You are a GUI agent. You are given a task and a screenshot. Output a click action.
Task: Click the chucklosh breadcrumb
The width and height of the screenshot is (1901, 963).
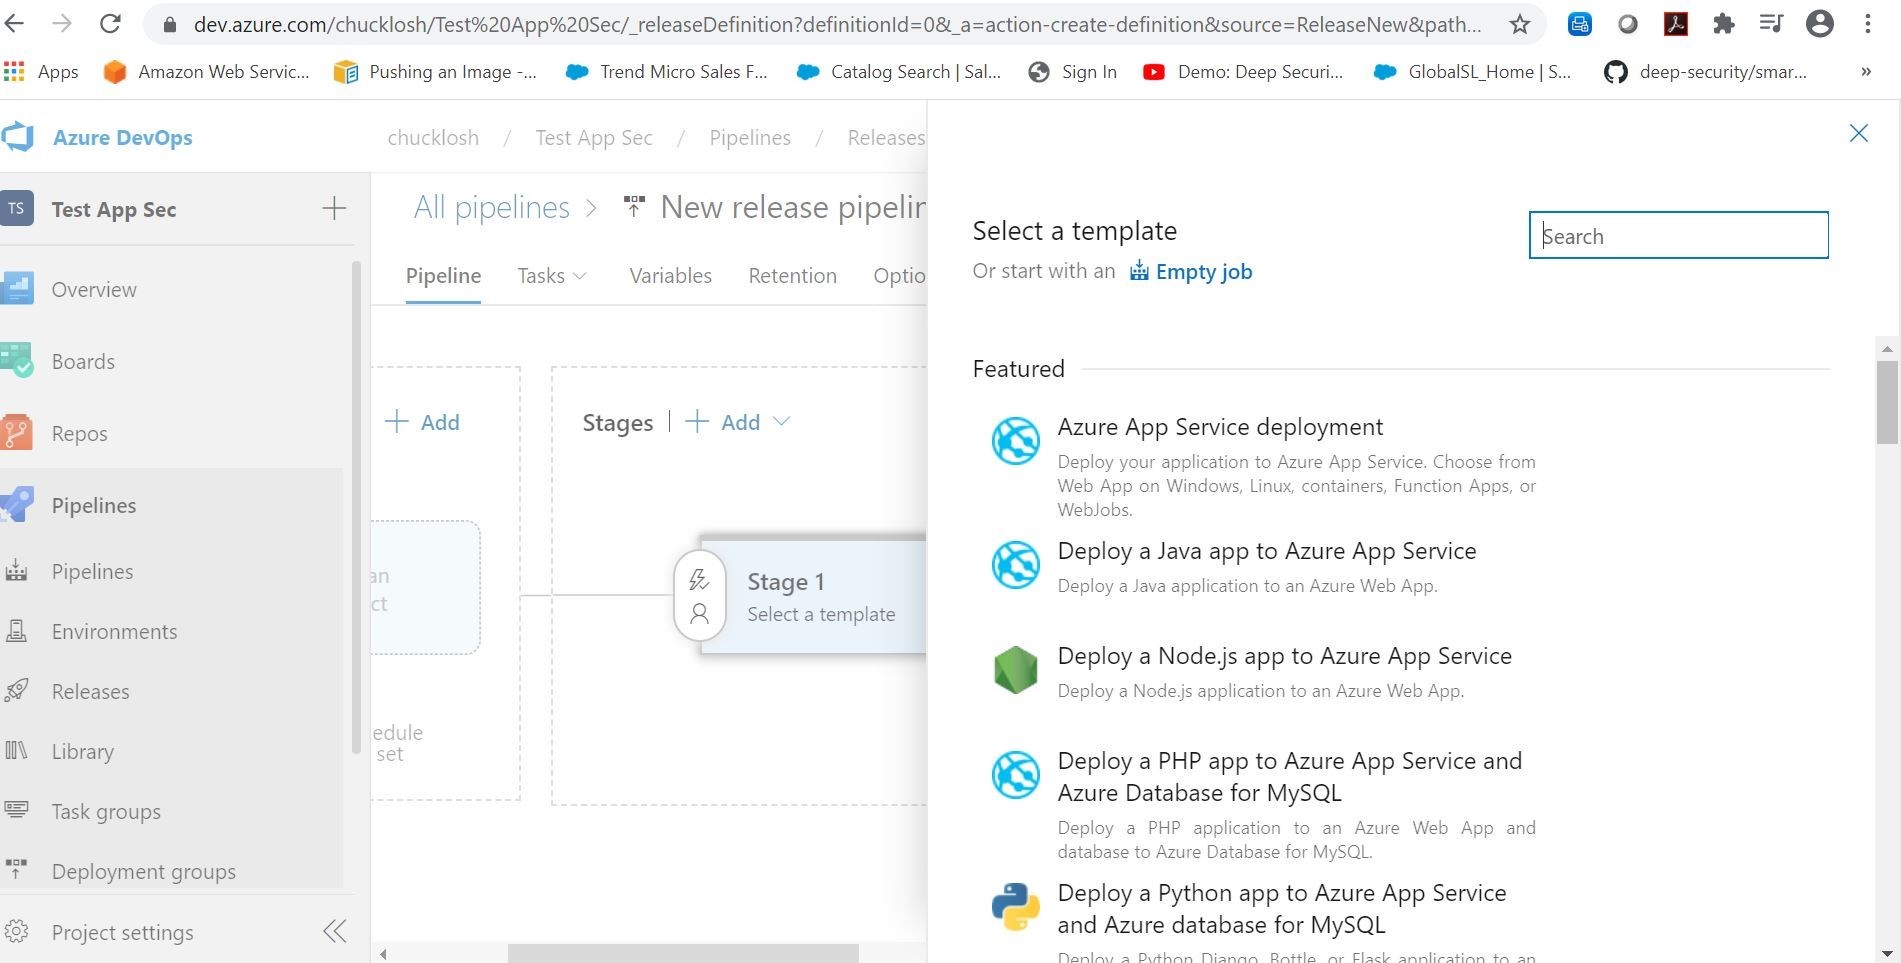pos(433,138)
